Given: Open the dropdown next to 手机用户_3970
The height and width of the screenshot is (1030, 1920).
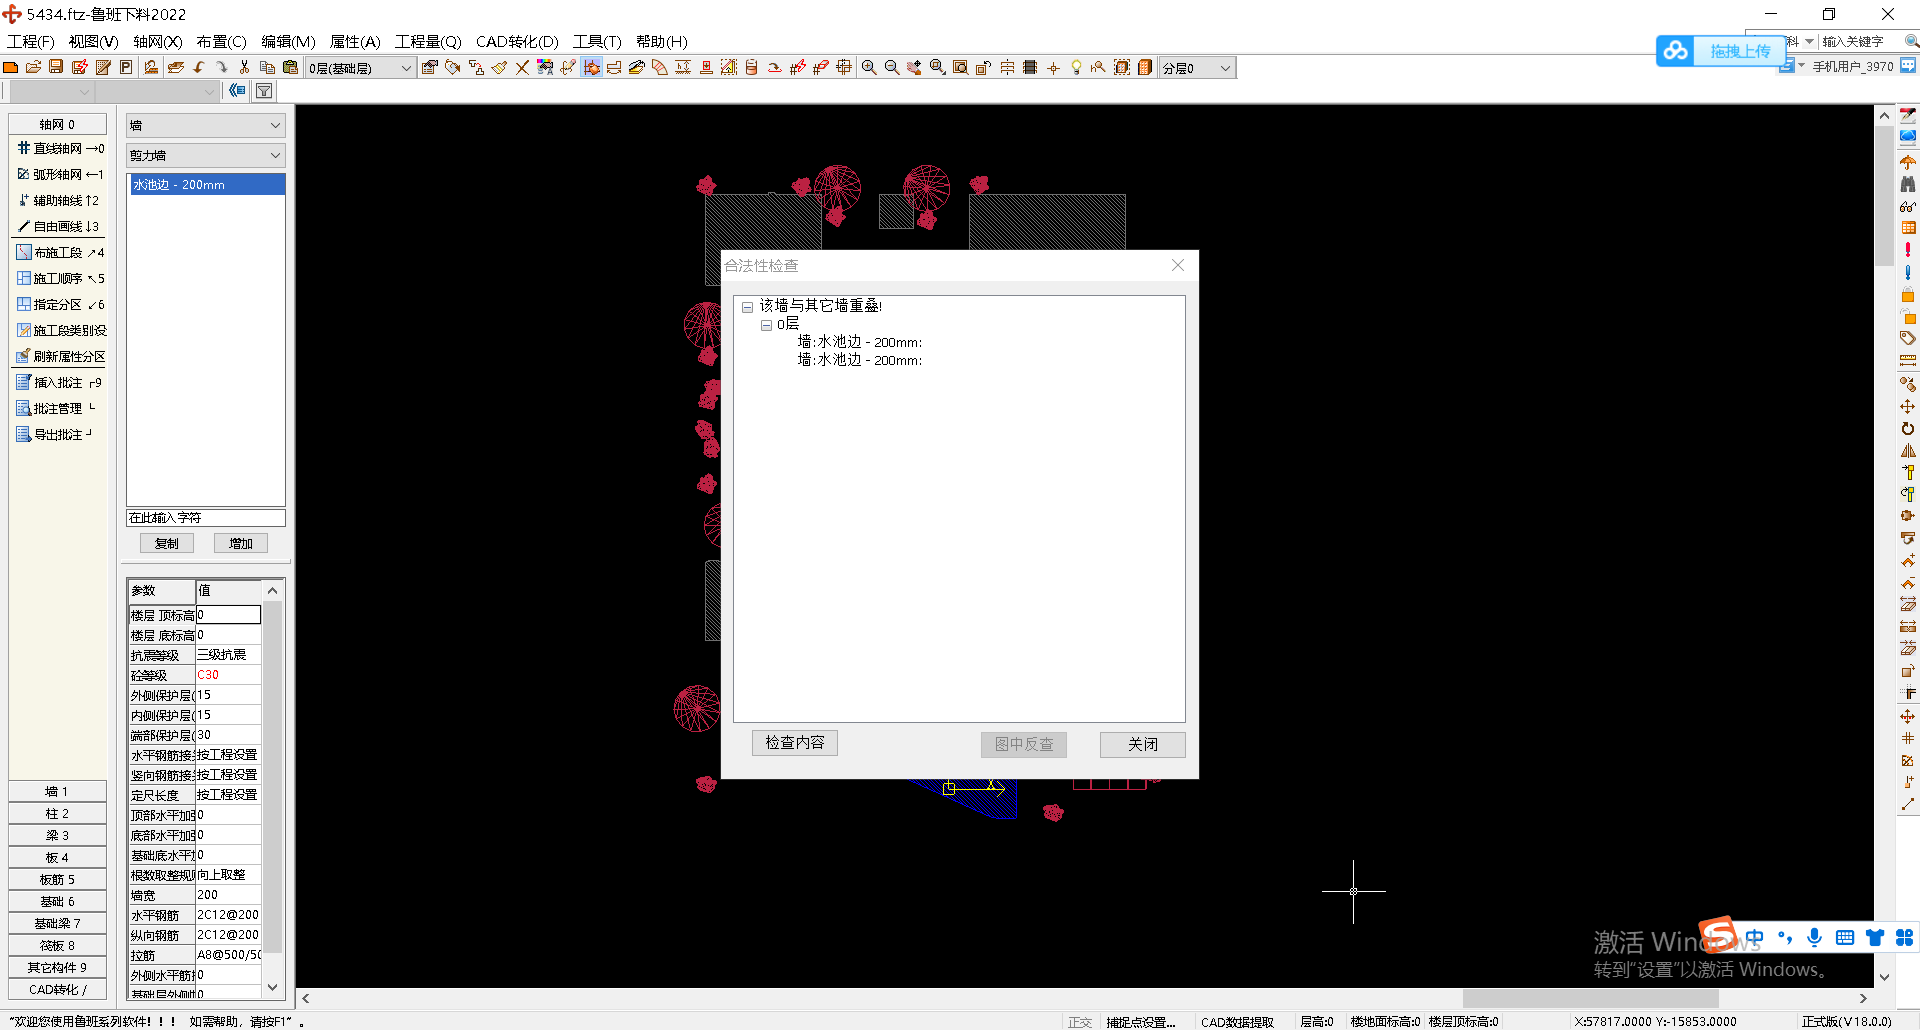Looking at the screenshot, I should point(1802,66).
